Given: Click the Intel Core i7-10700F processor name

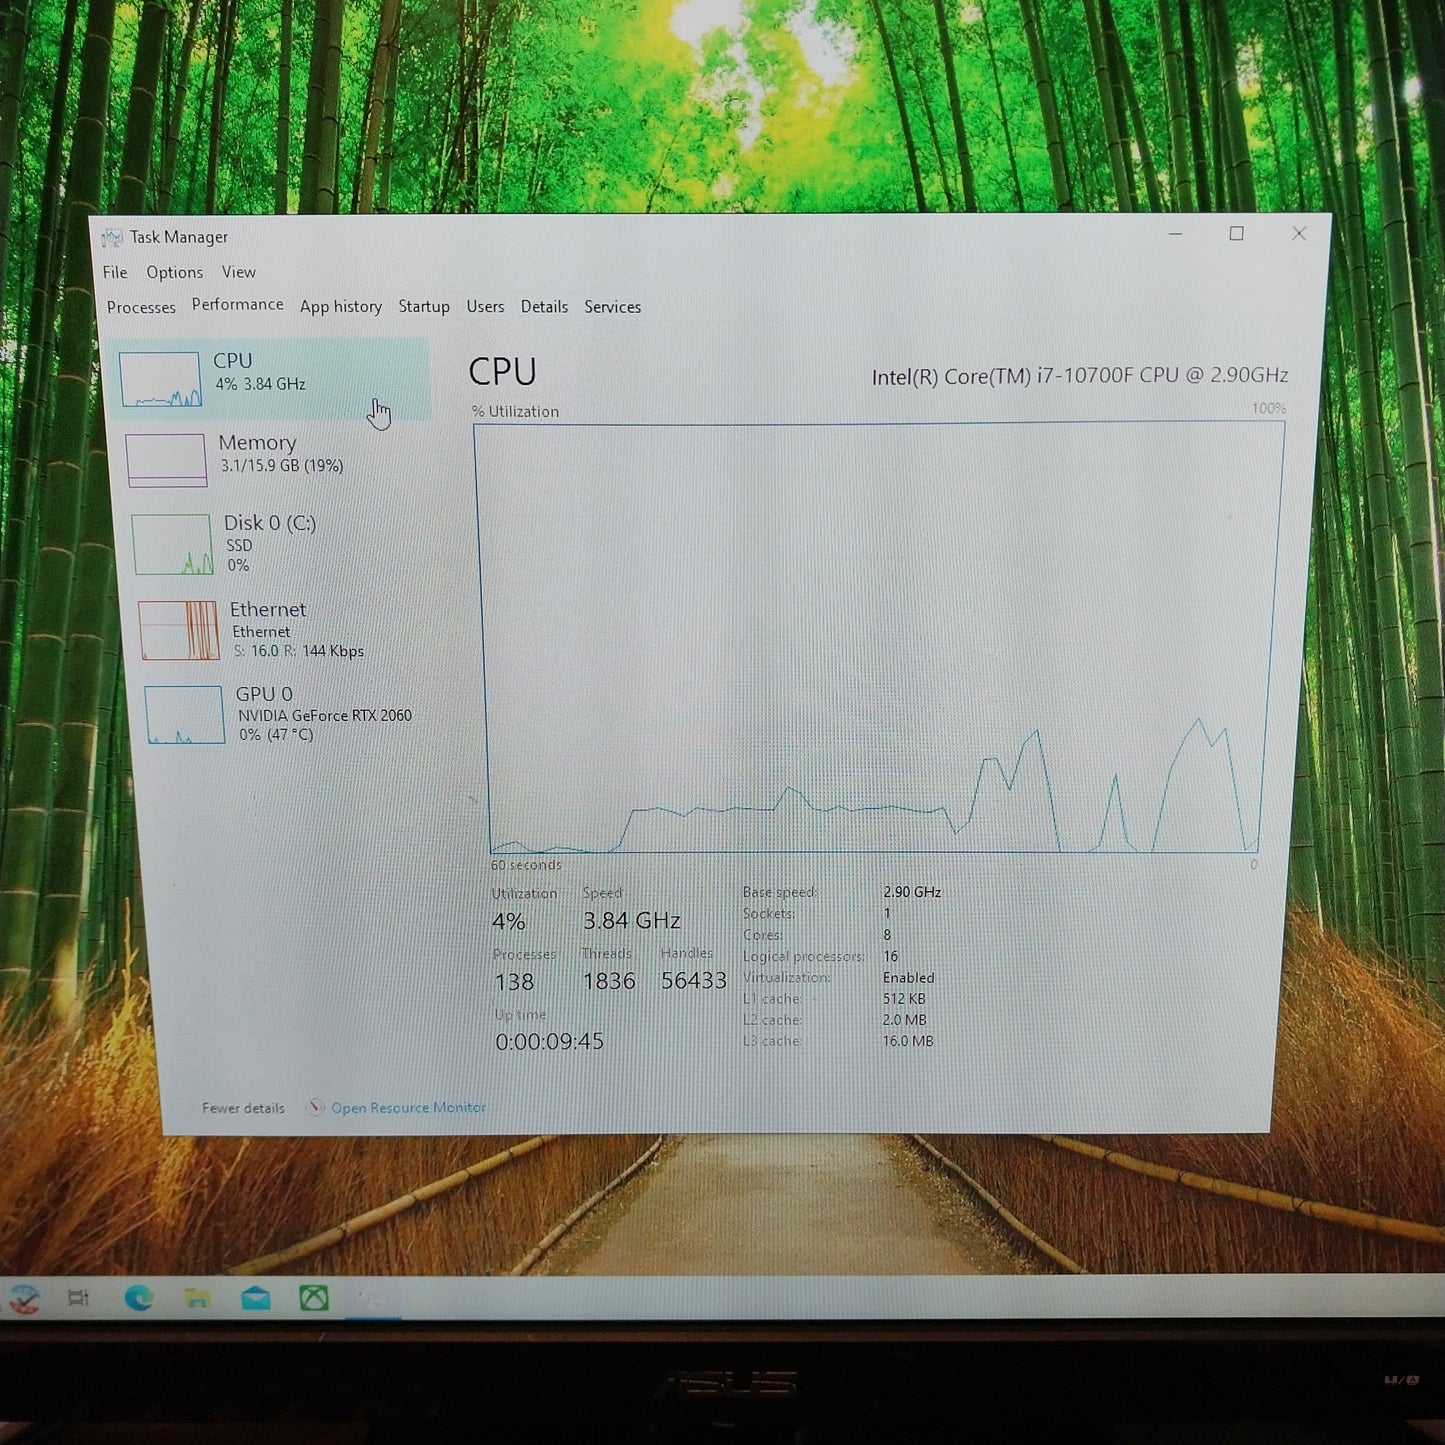Looking at the screenshot, I should [x=1080, y=376].
